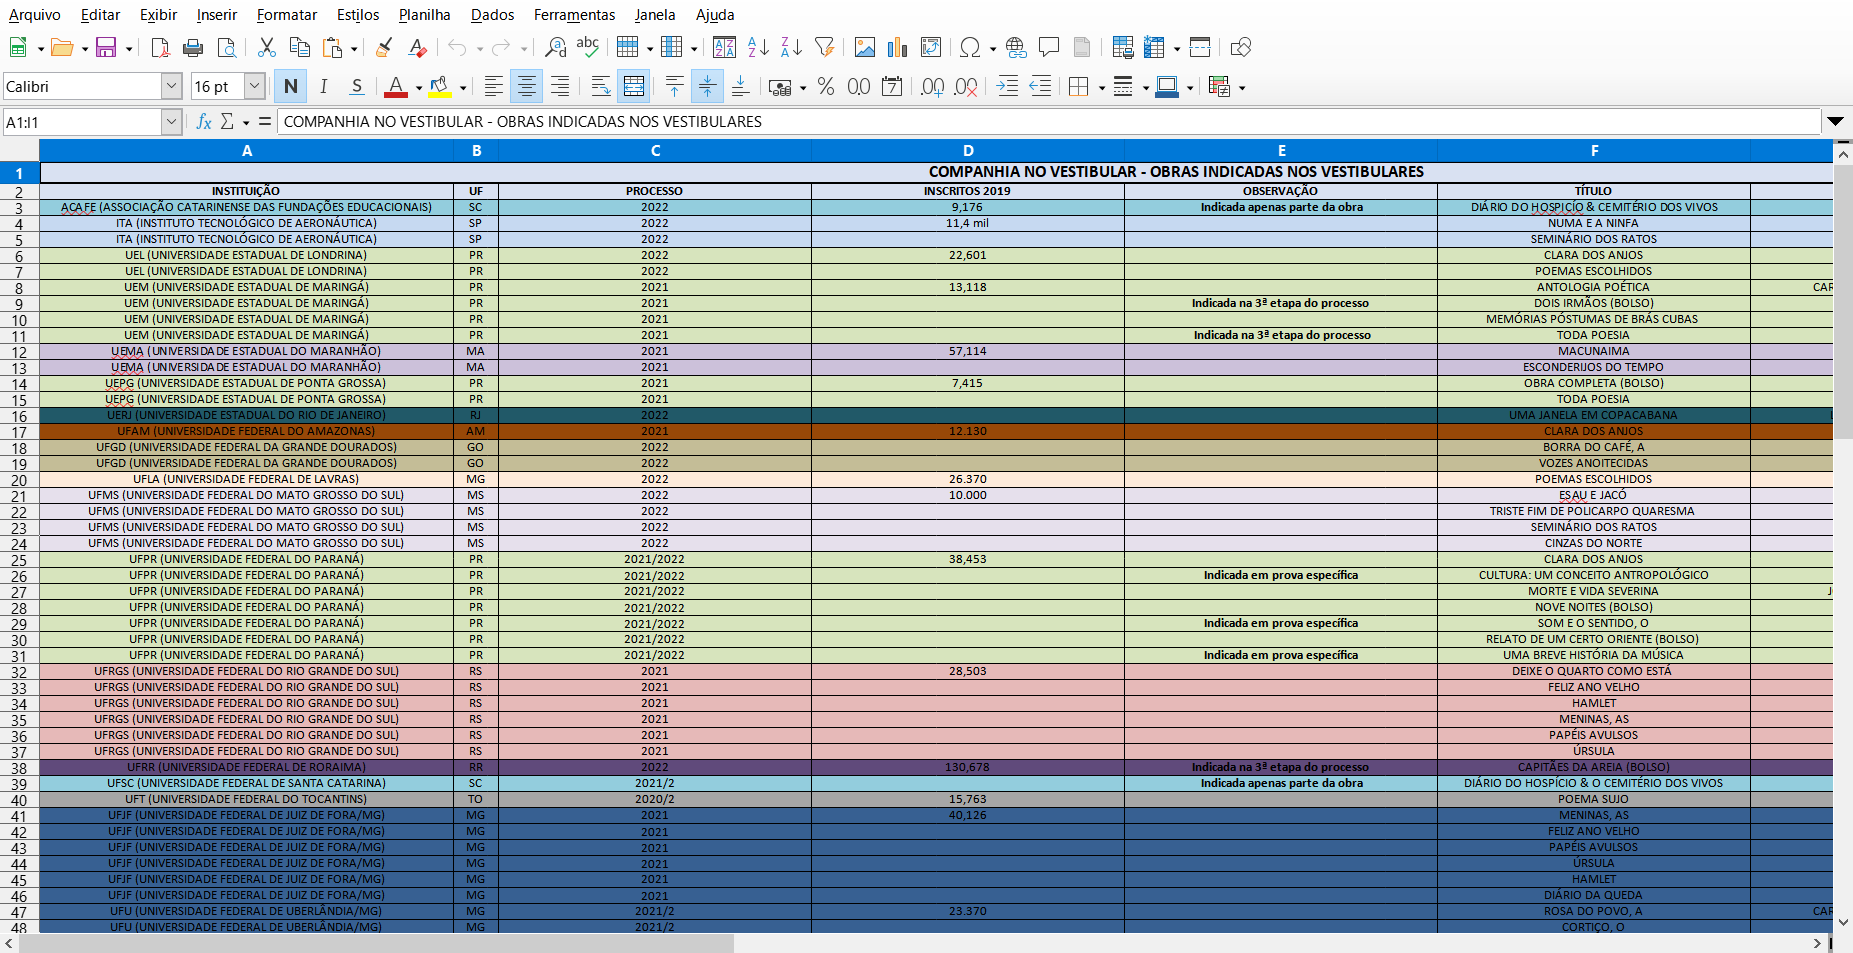Toggle italic formatting in the toolbar

click(323, 87)
